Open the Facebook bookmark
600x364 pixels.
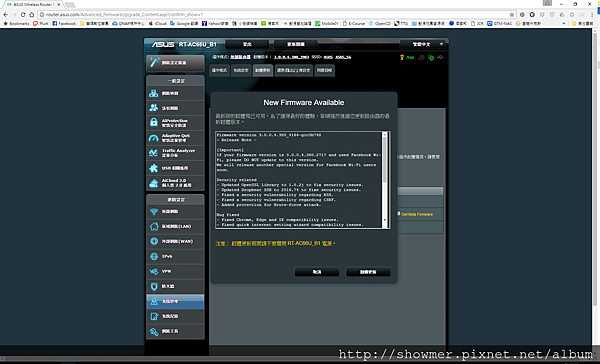(x=64, y=24)
